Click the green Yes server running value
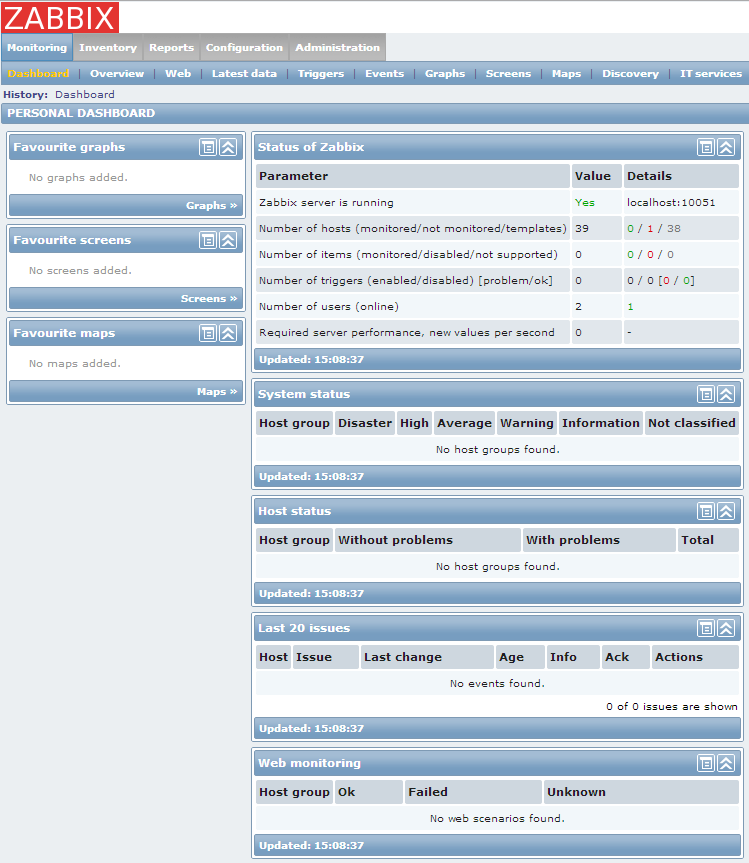The height and width of the screenshot is (863, 749). [x=585, y=203]
